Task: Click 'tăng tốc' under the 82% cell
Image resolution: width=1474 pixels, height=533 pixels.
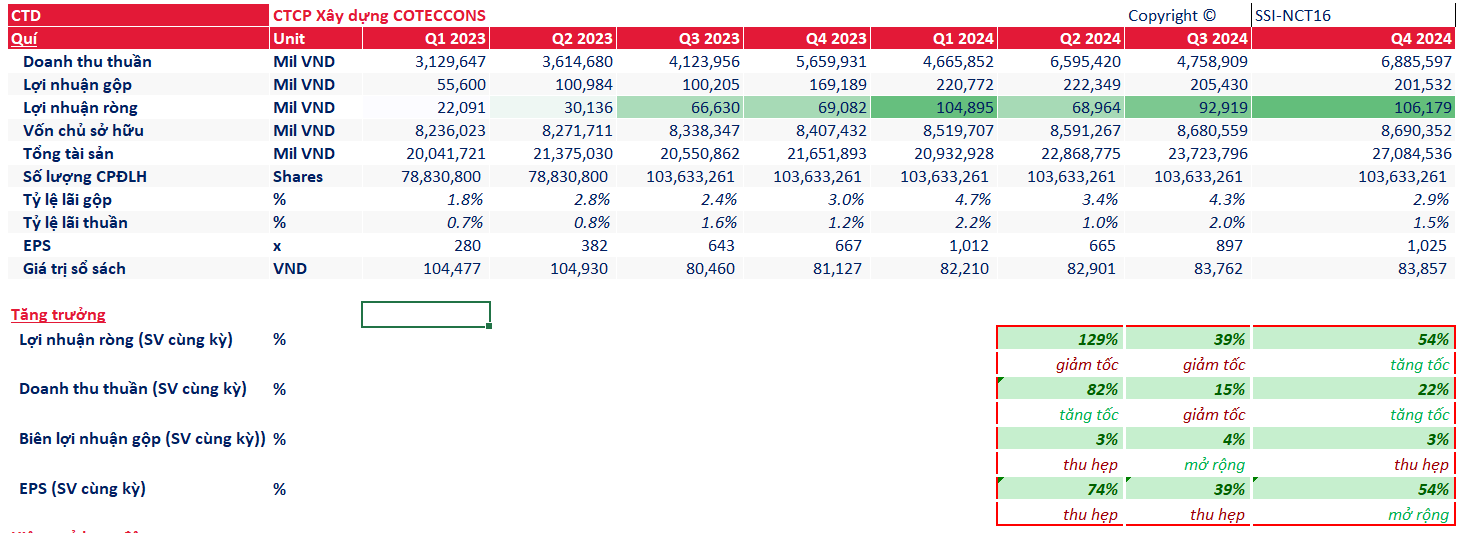Action: coord(1089,415)
